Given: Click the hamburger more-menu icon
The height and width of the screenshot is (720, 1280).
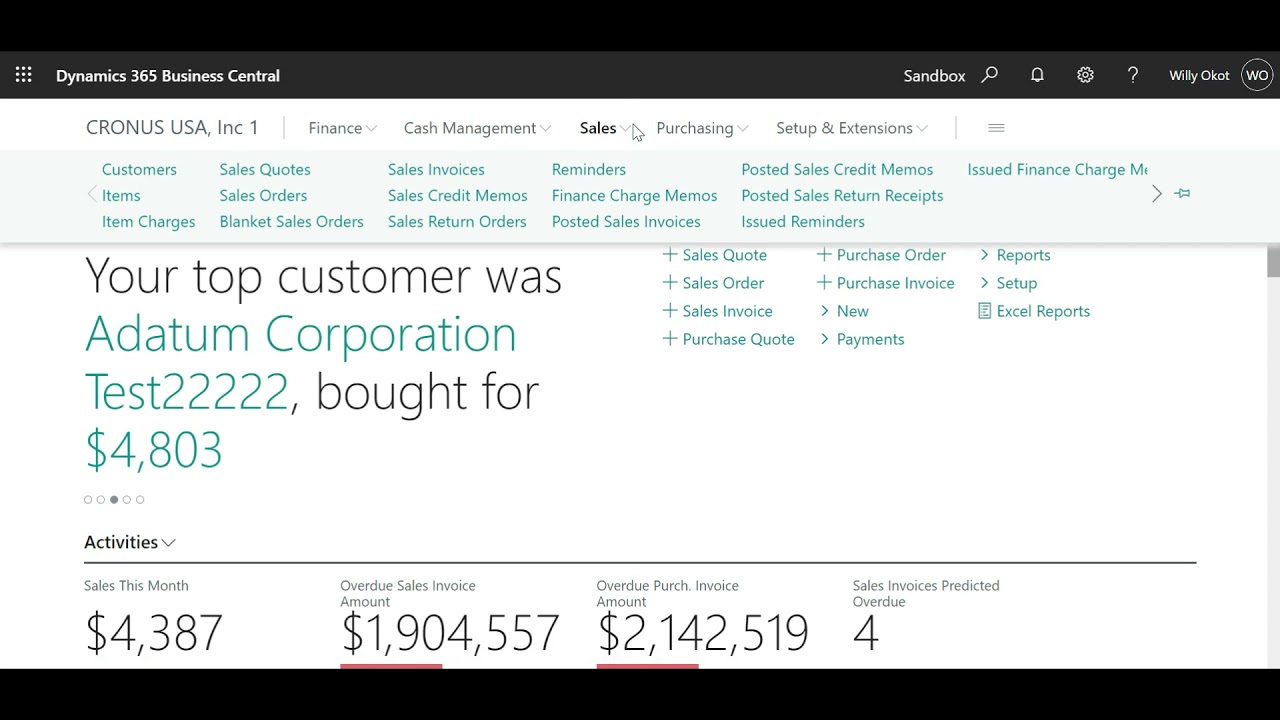Looking at the screenshot, I should click(x=996, y=128).
